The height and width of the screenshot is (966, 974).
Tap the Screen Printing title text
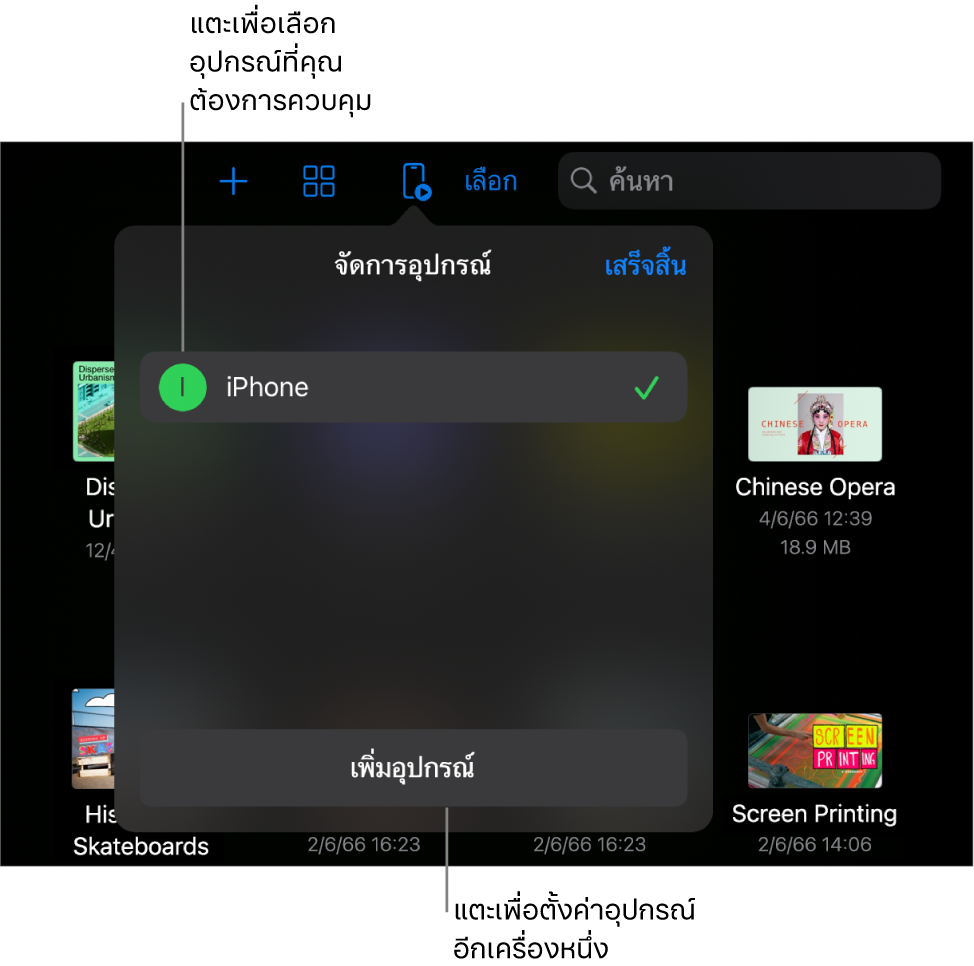[814, 814]
